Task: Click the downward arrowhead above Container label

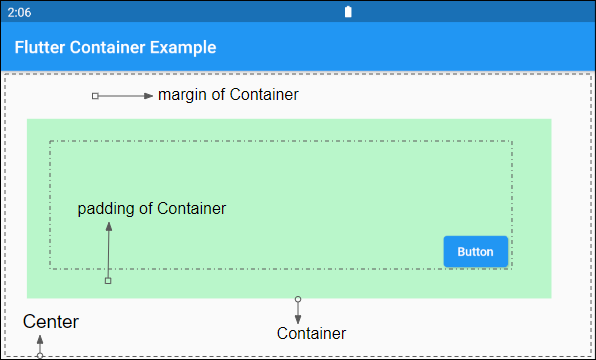Action: [298, 319]
